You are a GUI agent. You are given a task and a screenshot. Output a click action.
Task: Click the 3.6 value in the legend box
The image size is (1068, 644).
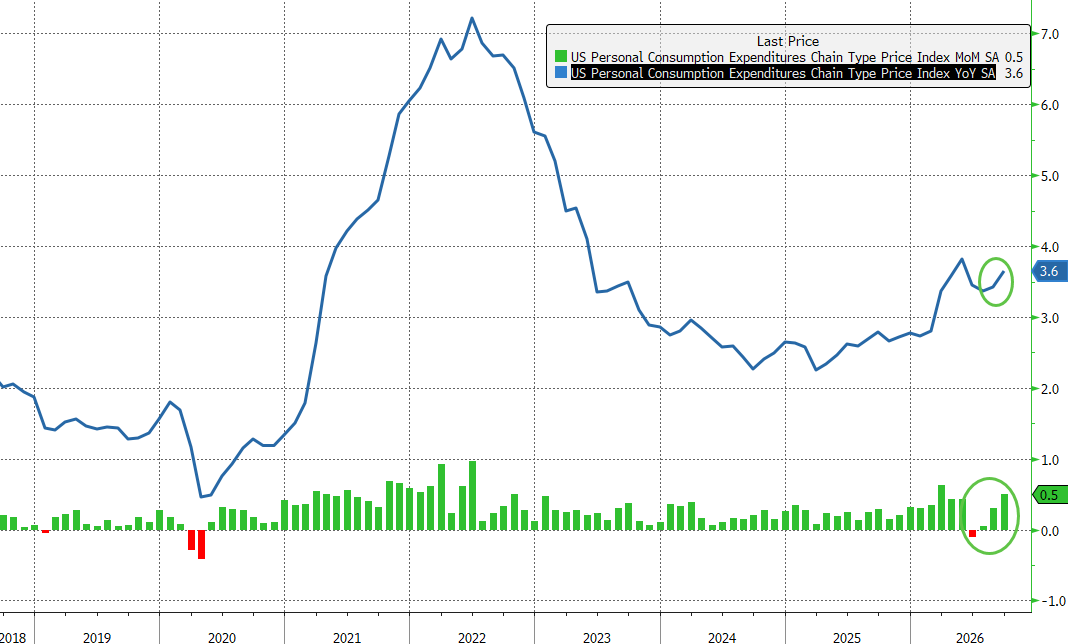pyautogui.click(x=1014, y=73)
